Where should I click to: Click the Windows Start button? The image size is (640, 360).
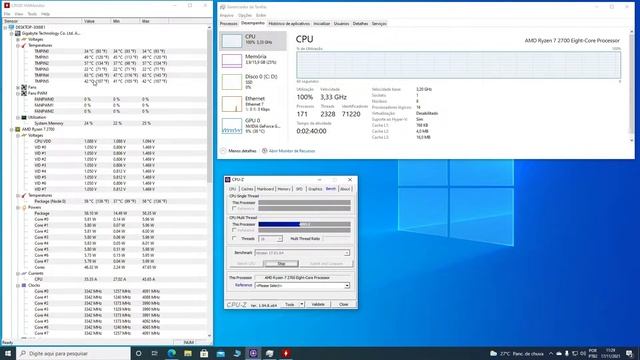tap(7, 353)
